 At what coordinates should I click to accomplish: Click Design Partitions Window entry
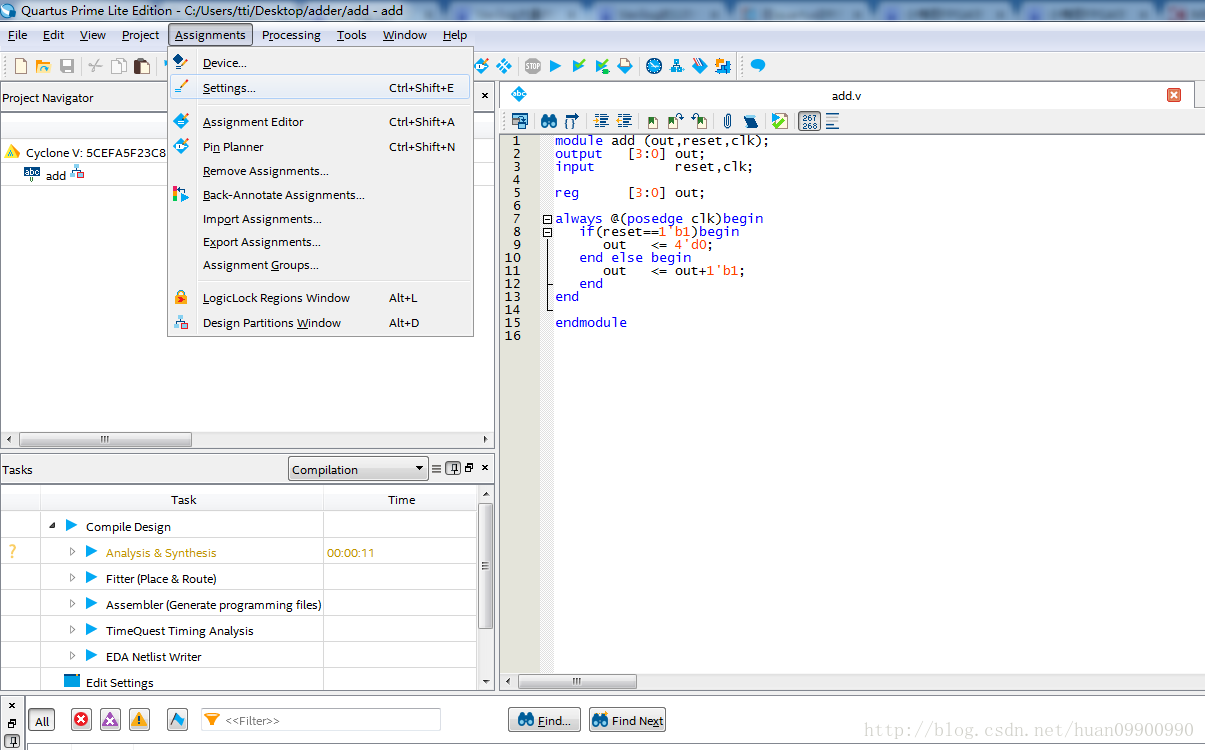point(320,323)
